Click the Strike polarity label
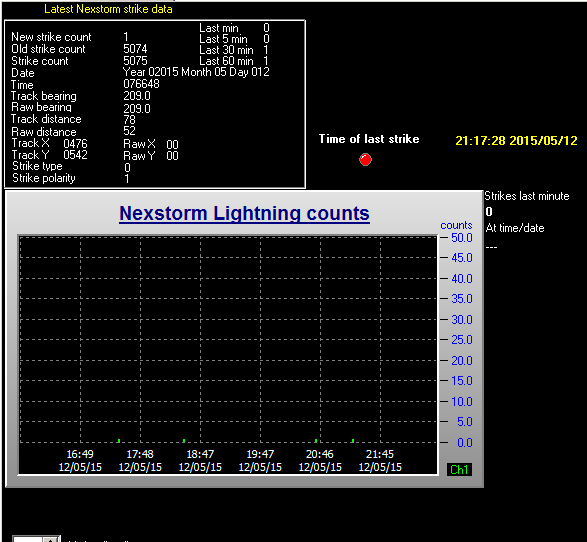This screenshot has width=587, height=542. [x=44, y=178]
